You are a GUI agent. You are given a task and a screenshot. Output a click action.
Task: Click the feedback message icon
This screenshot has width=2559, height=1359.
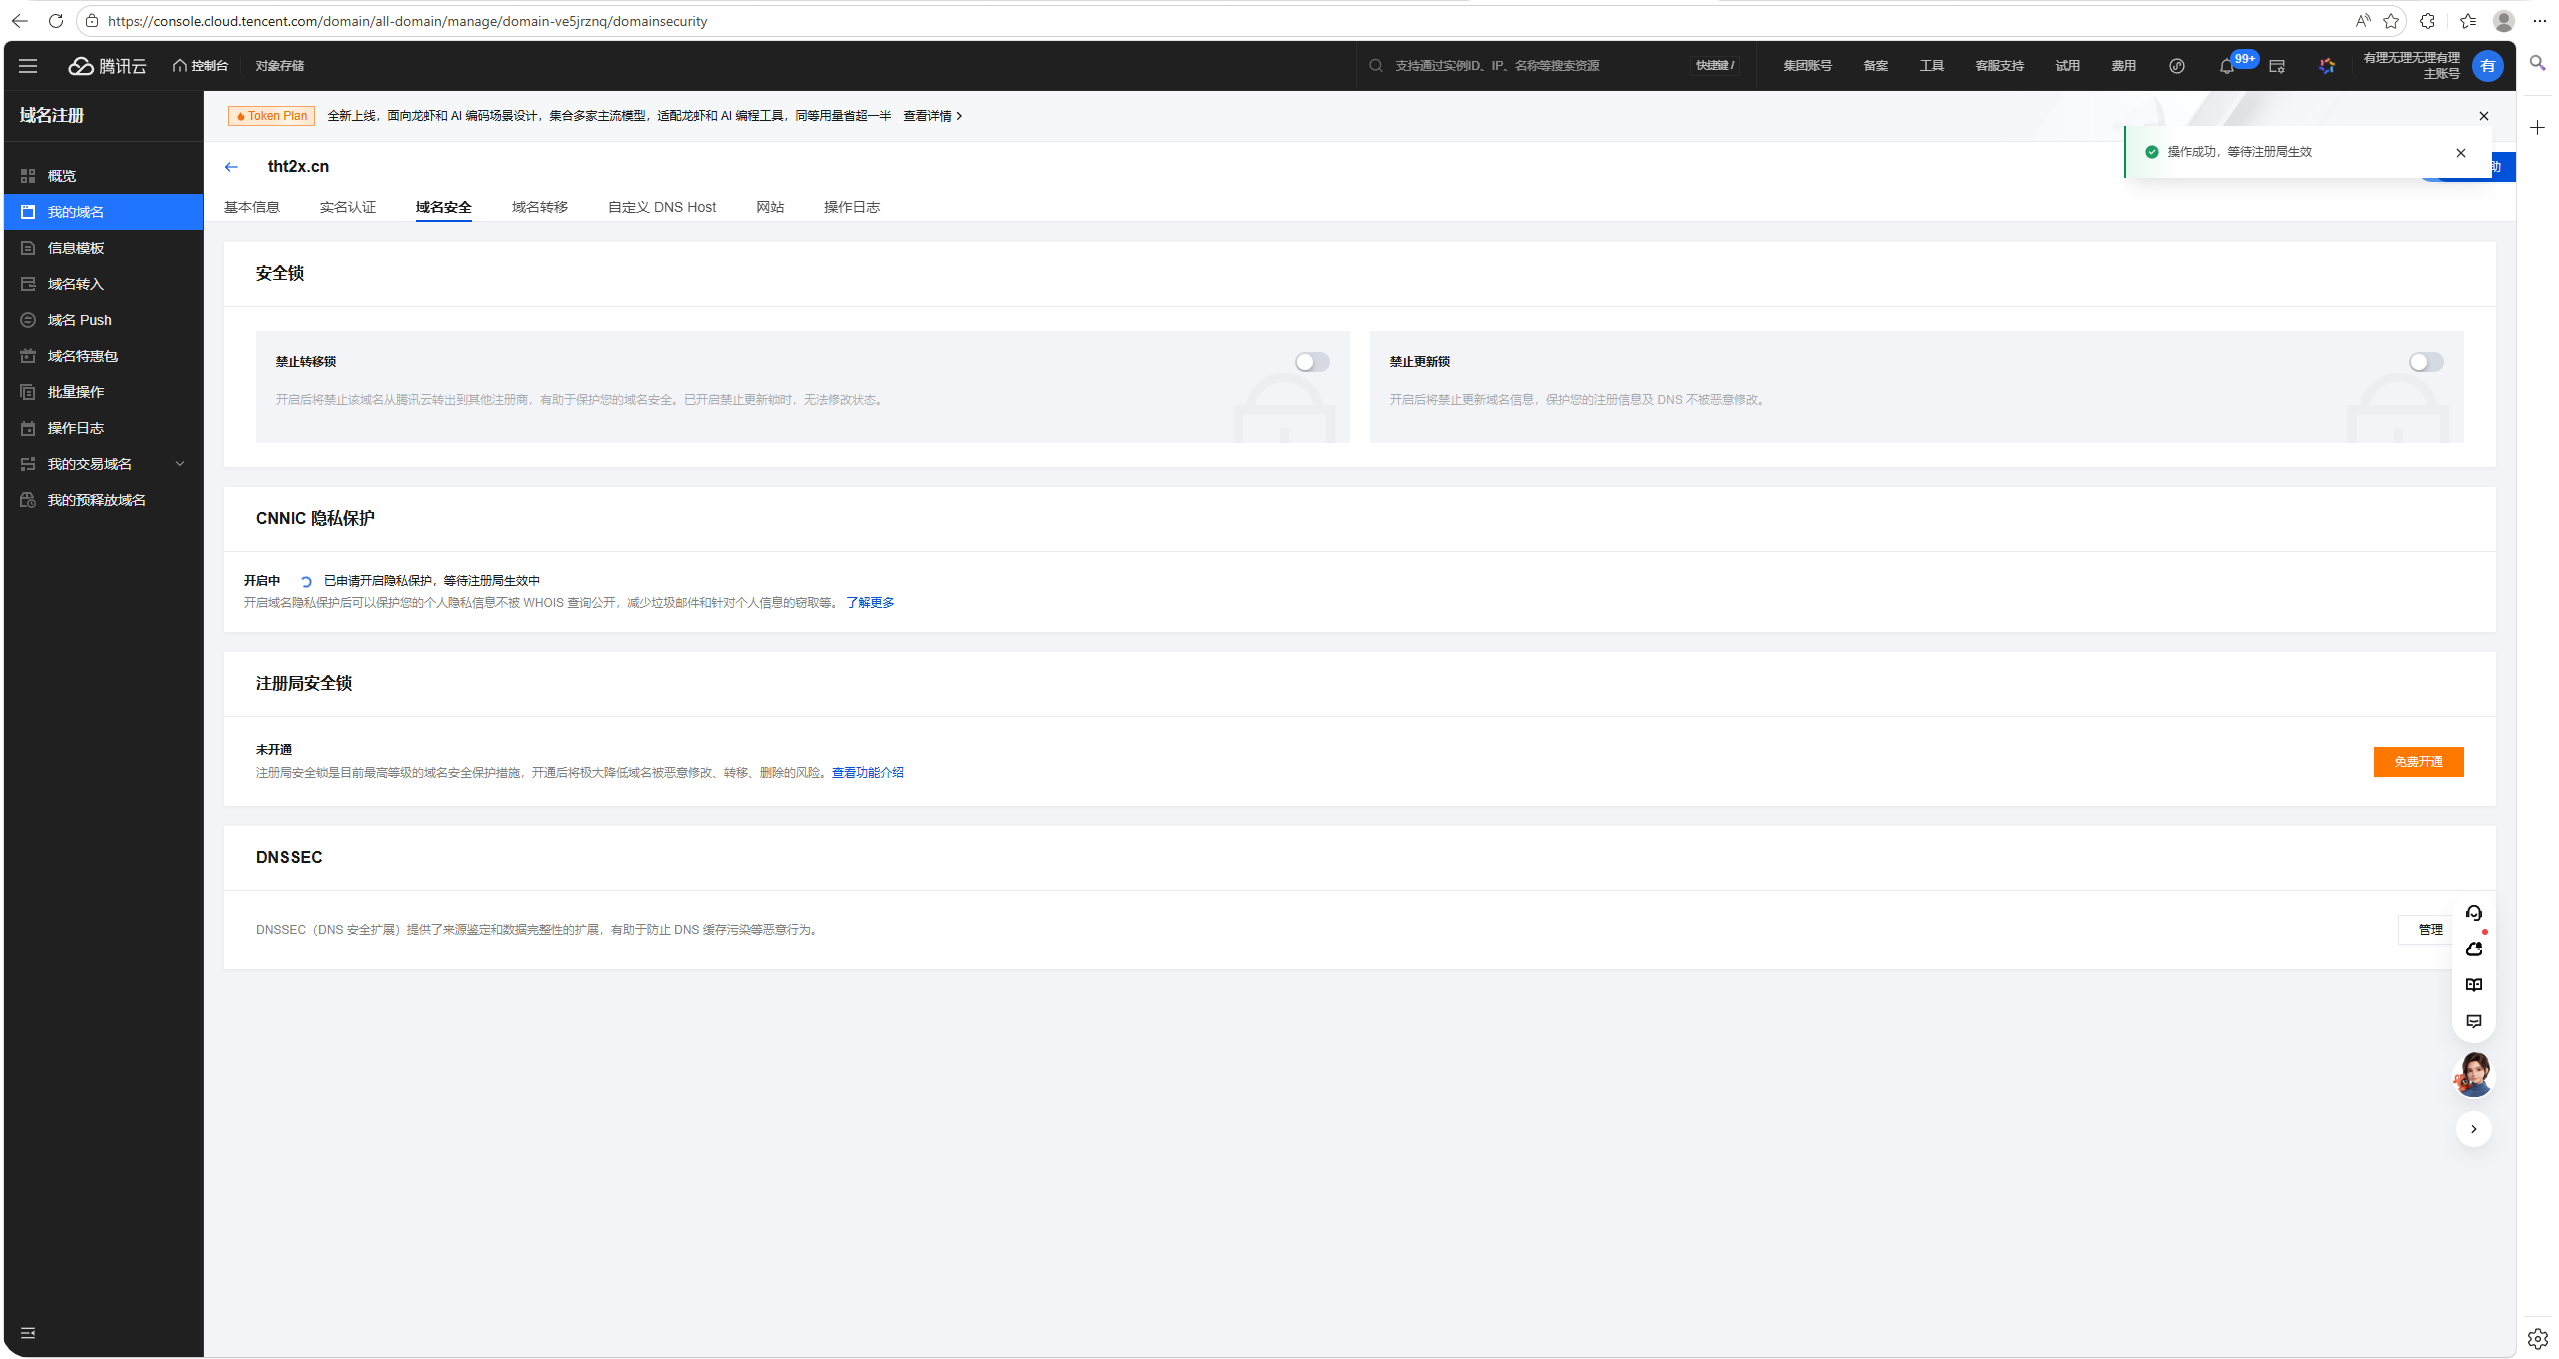click(2474, 1021)
